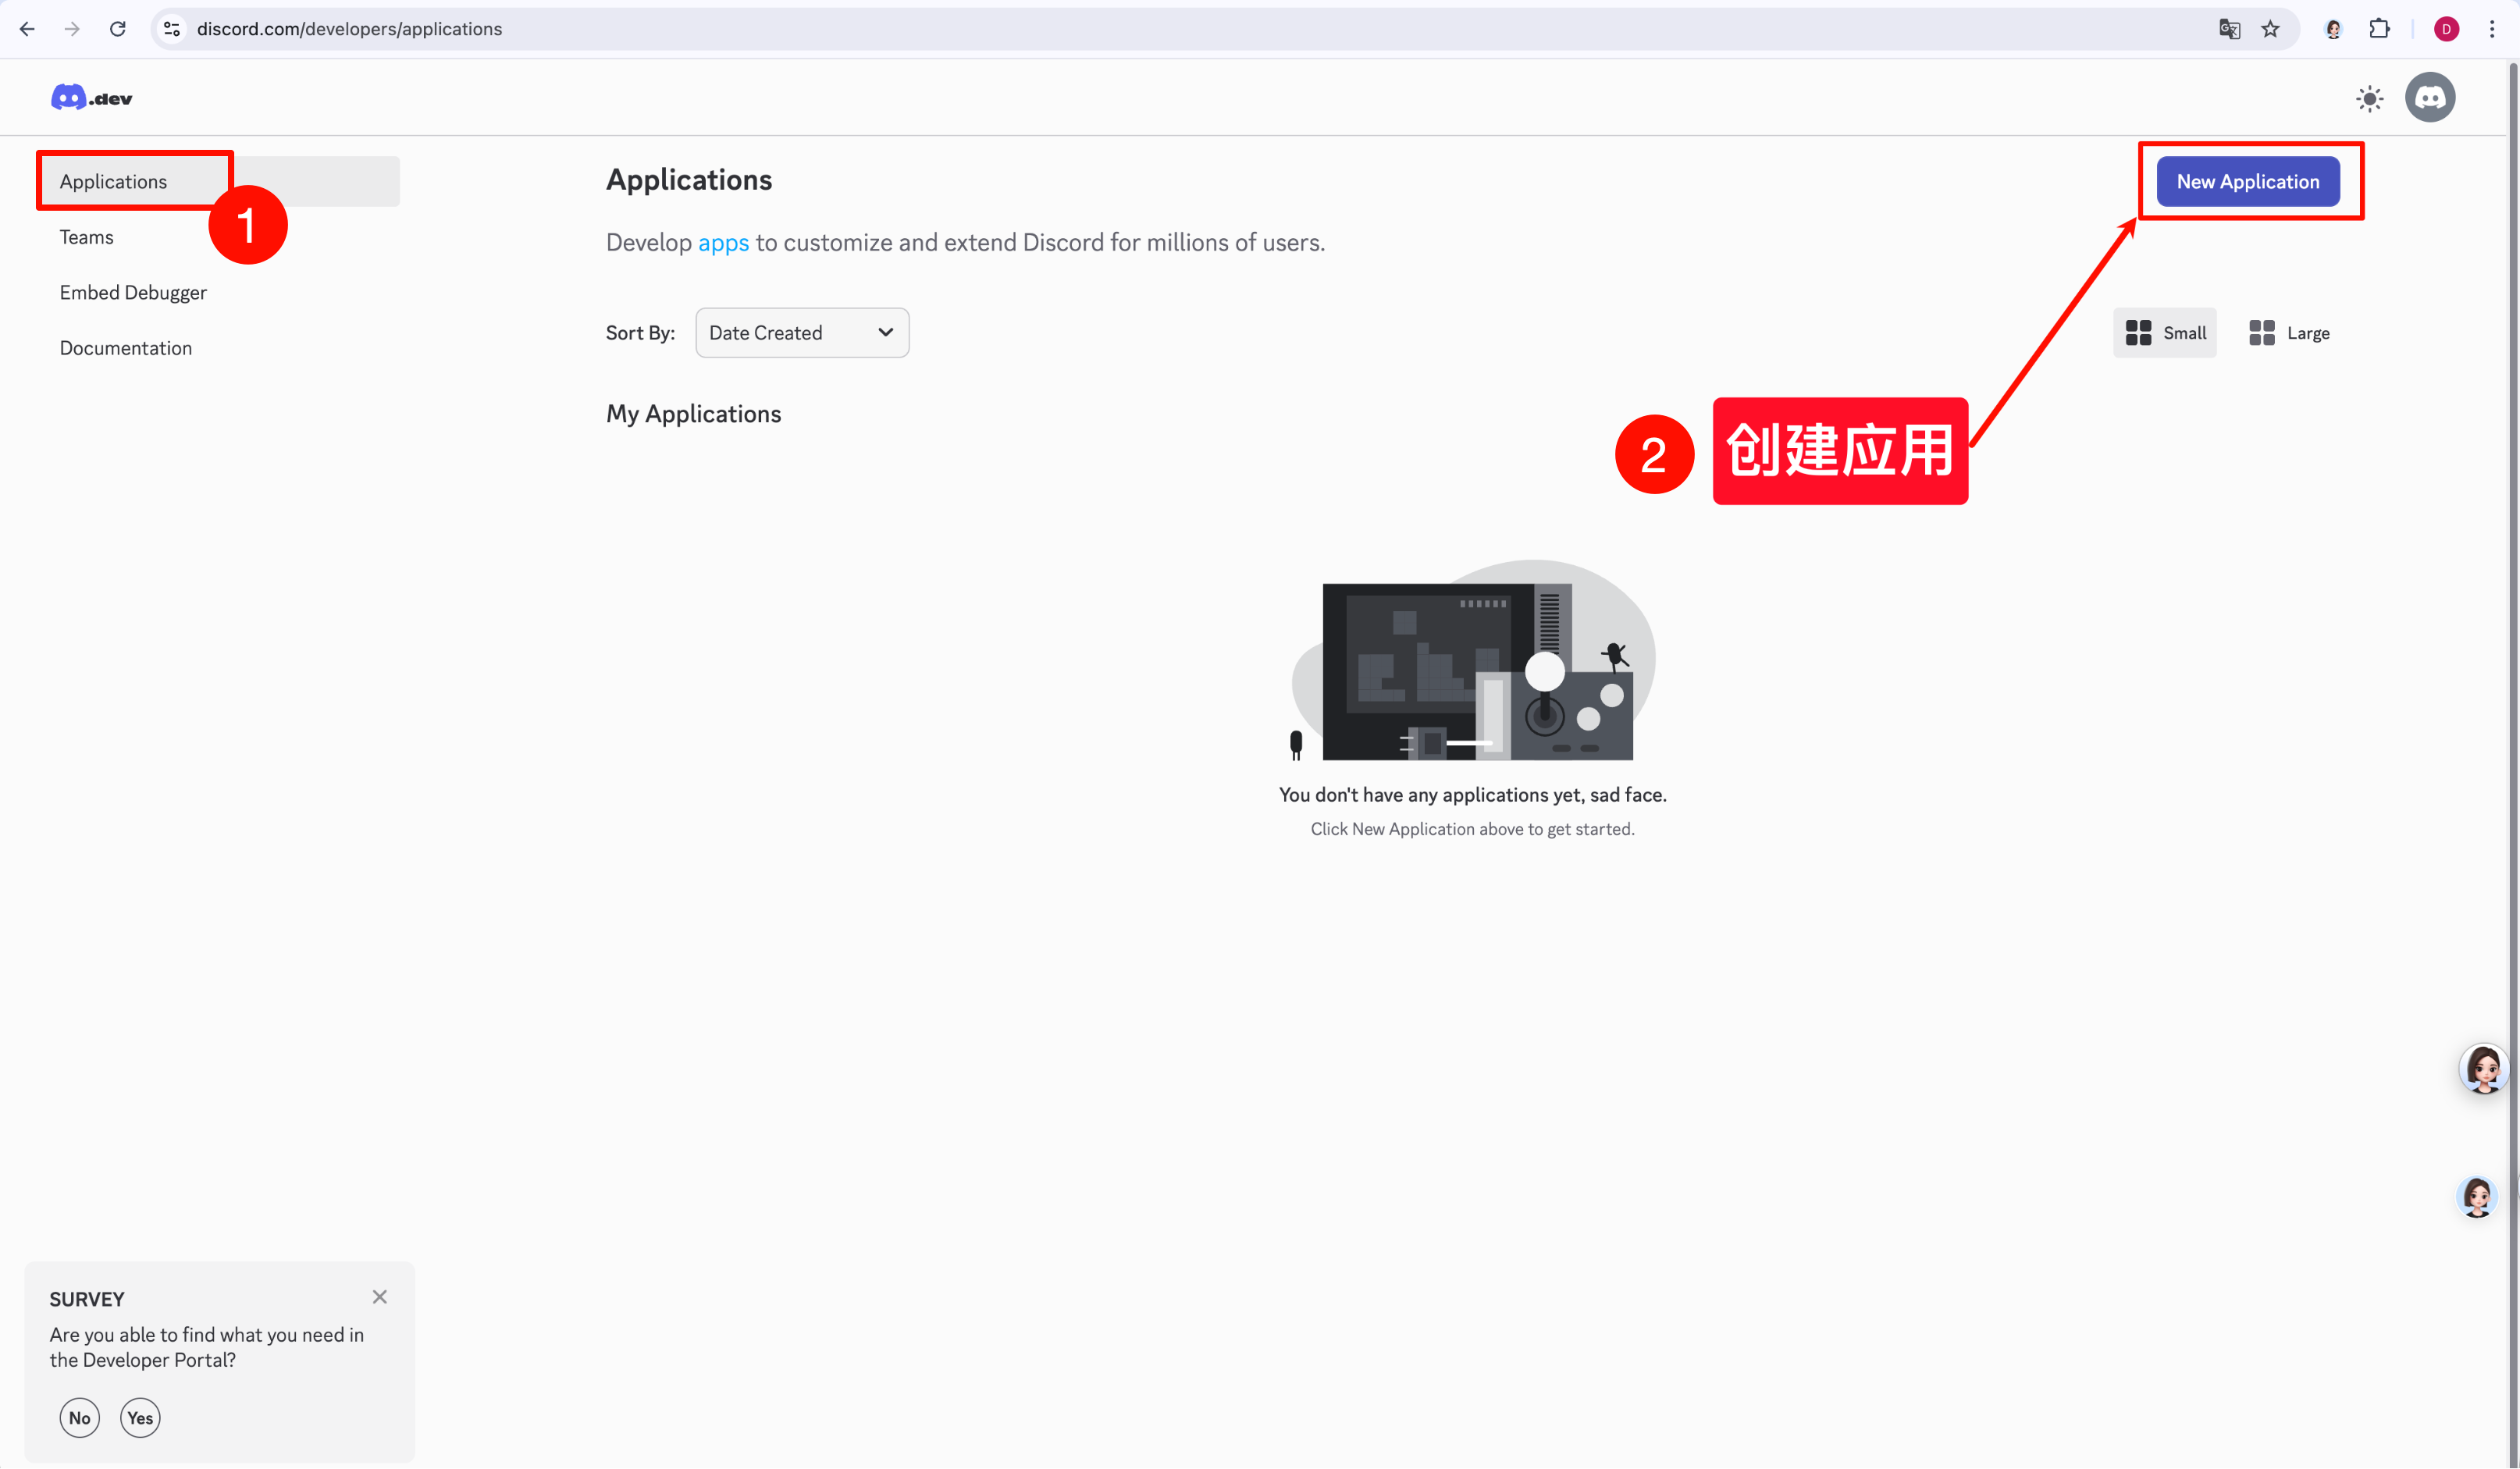2520x1469 pixels.
Task: Reload the page in browser
Action: pos(118,29)
